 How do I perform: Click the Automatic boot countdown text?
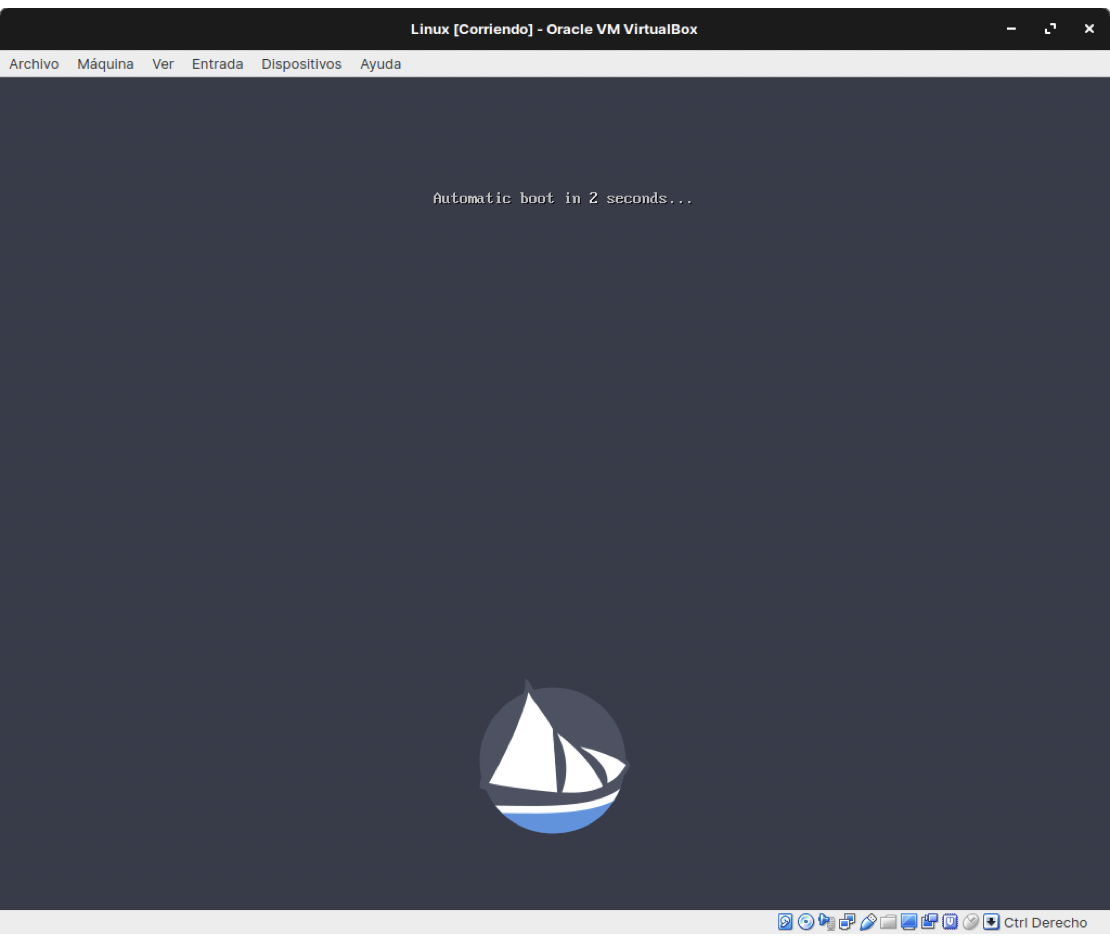click(563, 198)
